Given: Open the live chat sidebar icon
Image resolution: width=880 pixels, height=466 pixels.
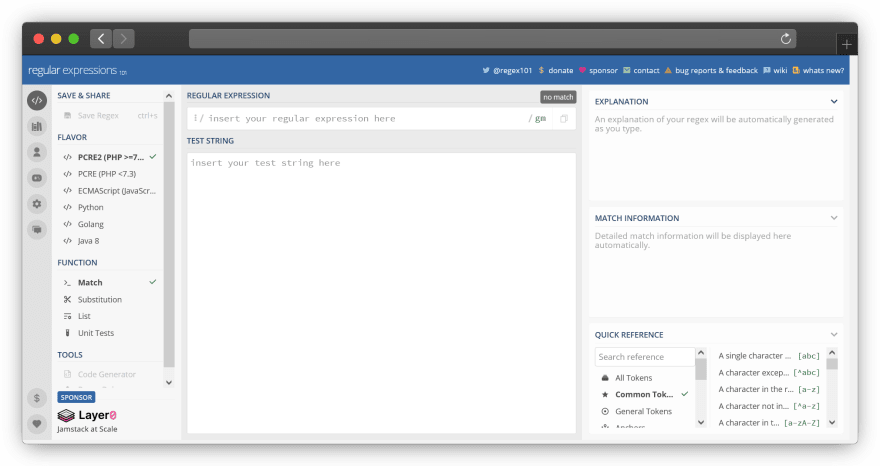Looking at the screenshot, I should [x=37, y=230].
